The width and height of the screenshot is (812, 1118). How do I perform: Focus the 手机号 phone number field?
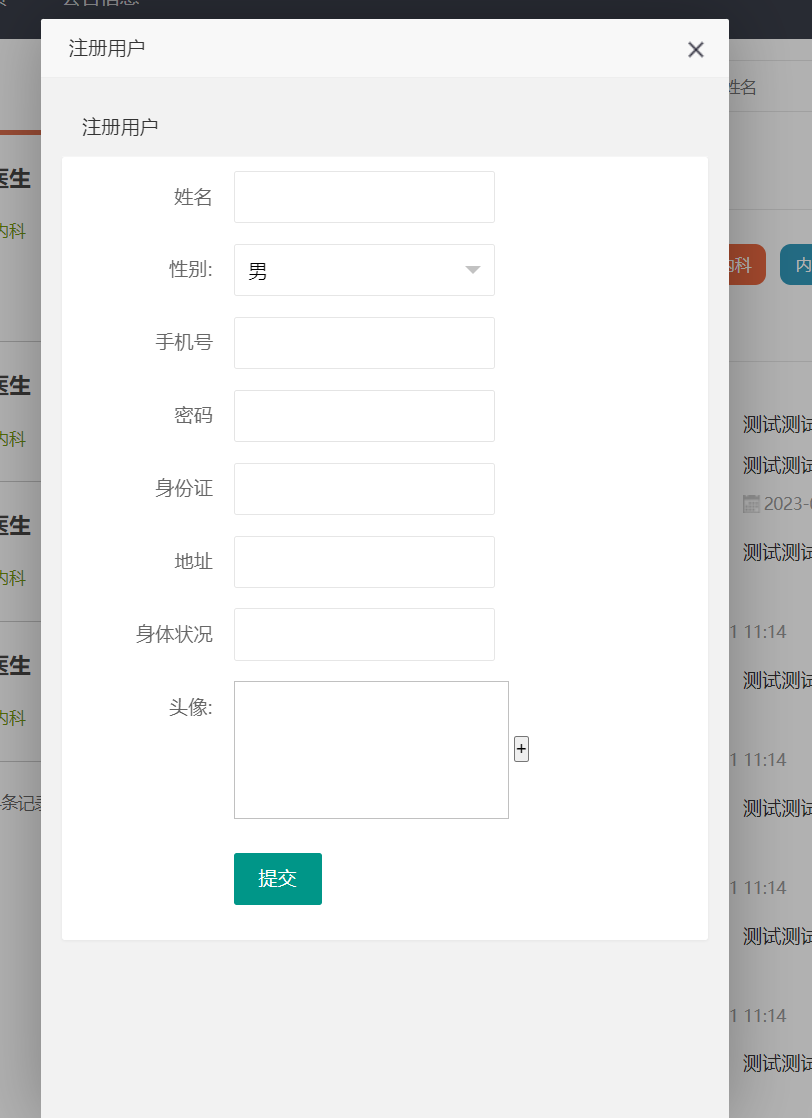coord(363,342)
